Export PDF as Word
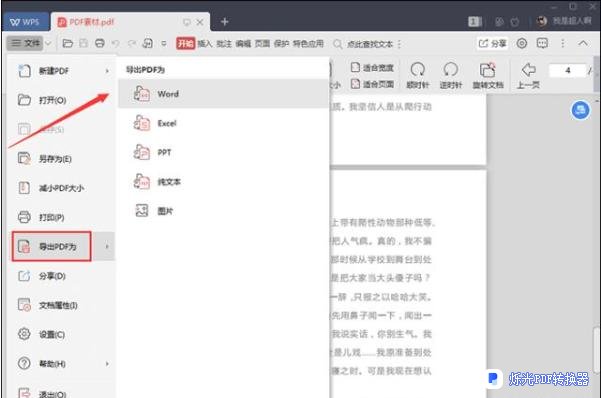 [x=223, y=94]
